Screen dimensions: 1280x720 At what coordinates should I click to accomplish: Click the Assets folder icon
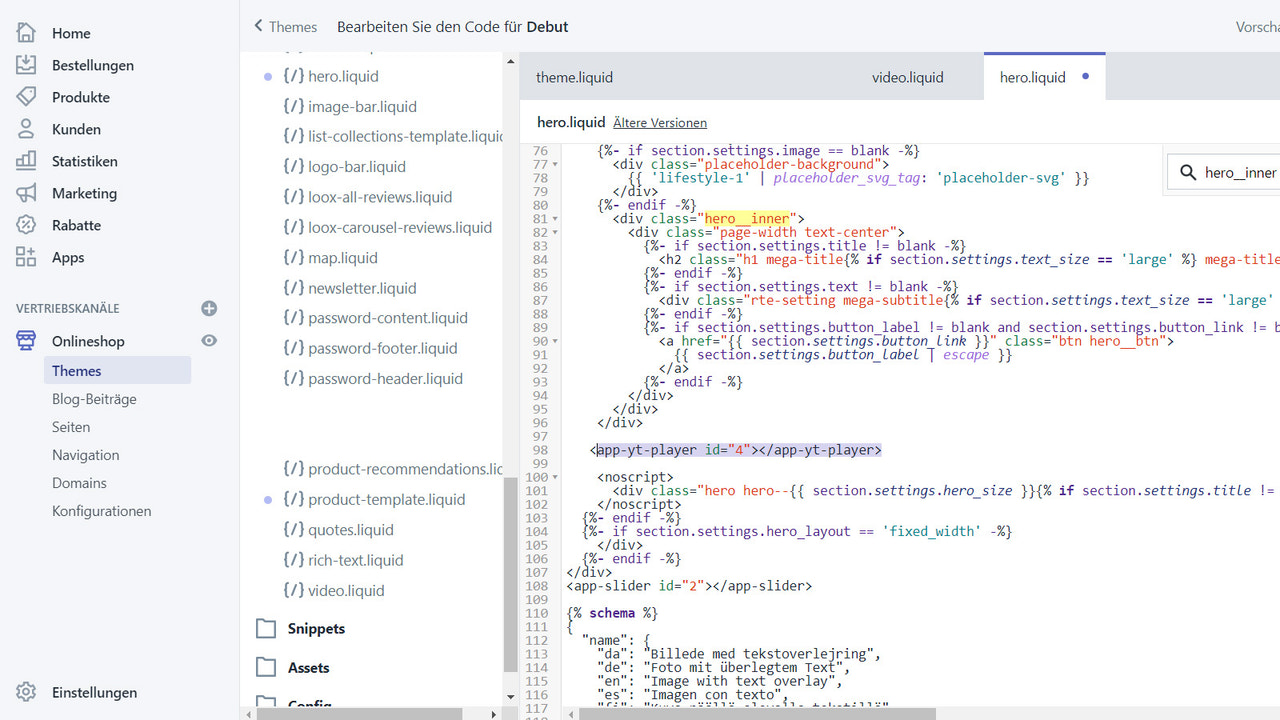266,667
